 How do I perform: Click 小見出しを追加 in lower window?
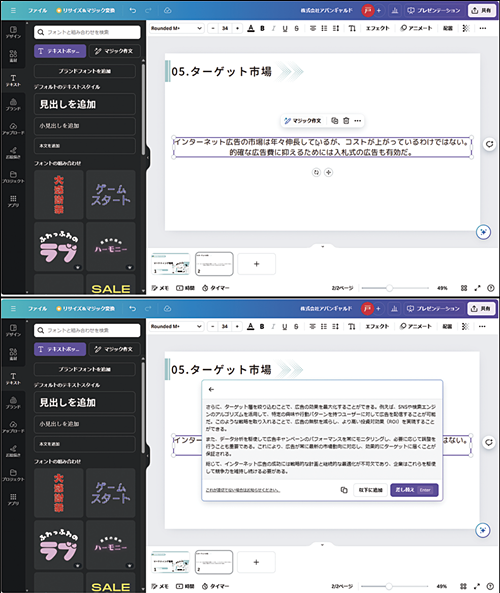tap(85, 424)
